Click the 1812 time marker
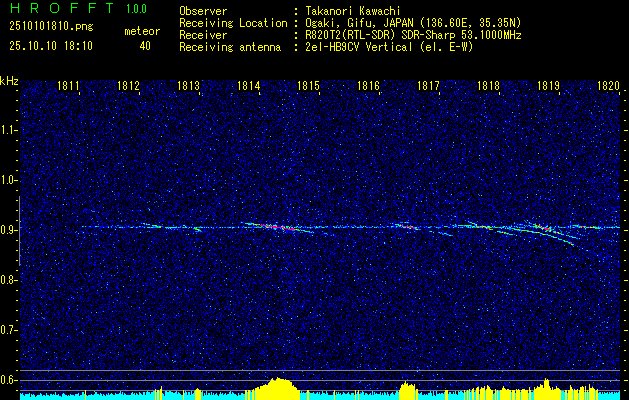629x400 pixels. click(128, 85)
